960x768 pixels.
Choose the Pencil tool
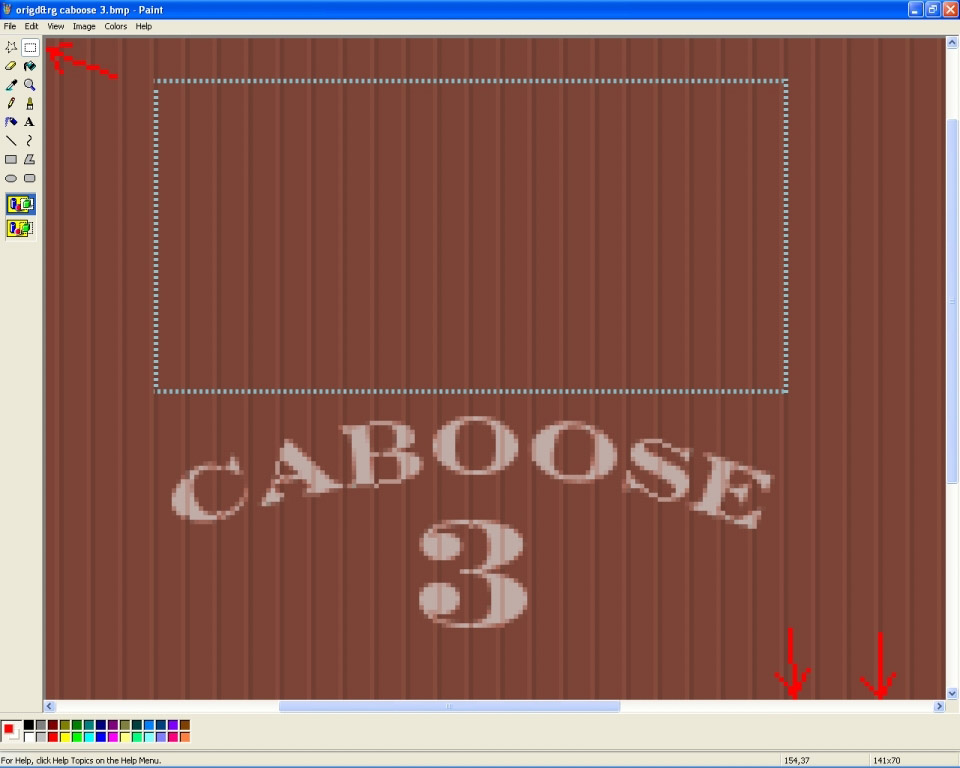pos(11,104)
